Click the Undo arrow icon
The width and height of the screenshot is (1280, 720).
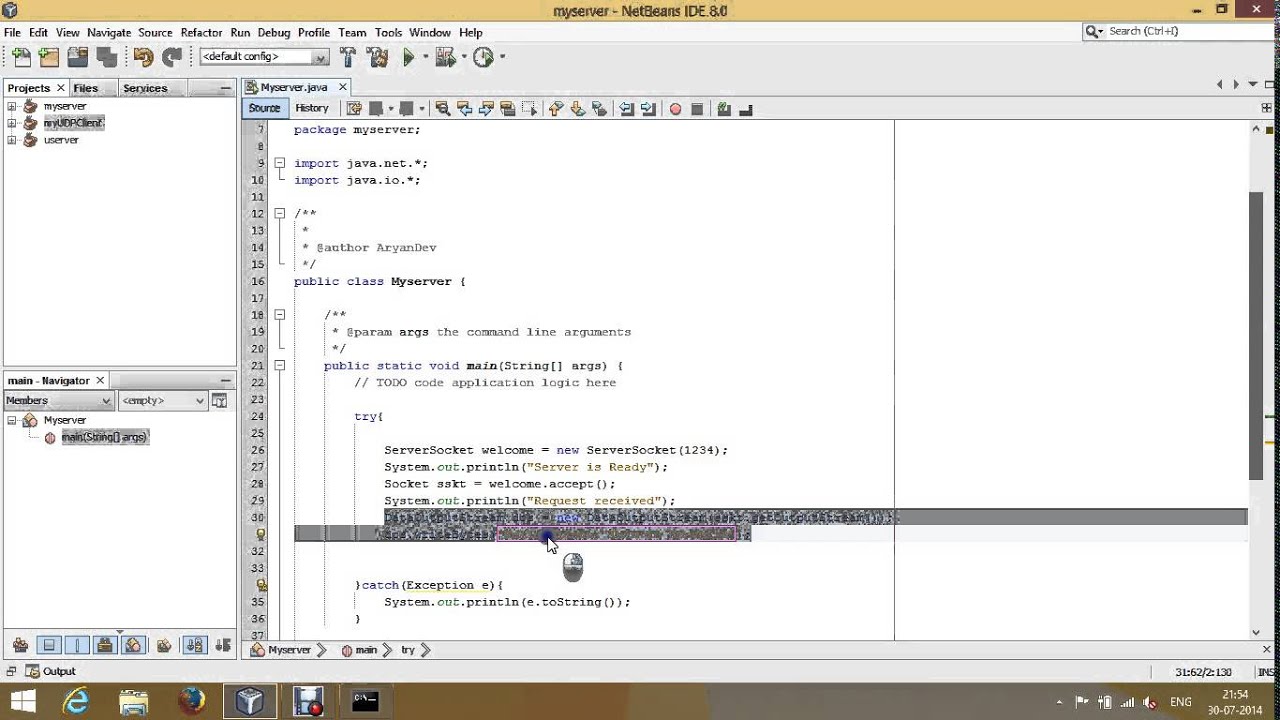(143, 57)
